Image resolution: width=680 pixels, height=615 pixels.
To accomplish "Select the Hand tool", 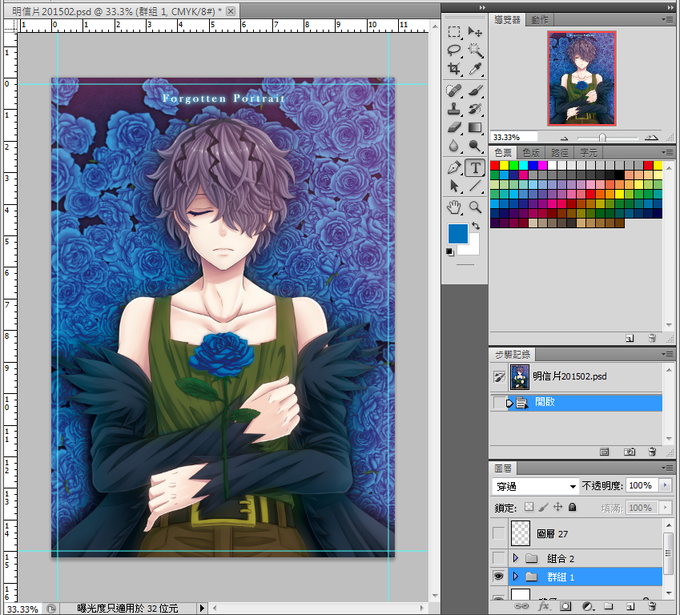I will [x=454, y=207].
